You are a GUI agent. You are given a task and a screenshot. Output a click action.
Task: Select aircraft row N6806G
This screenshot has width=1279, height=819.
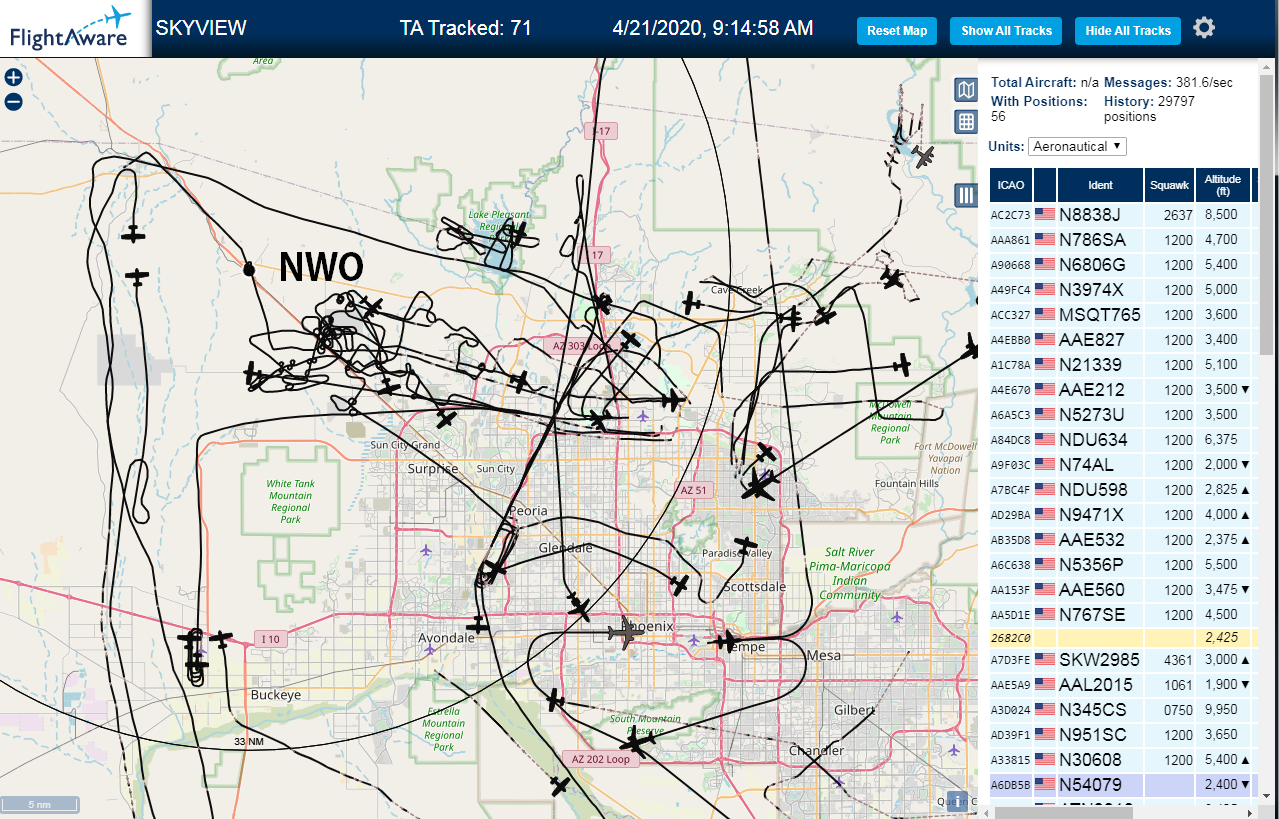[1124, 265]
